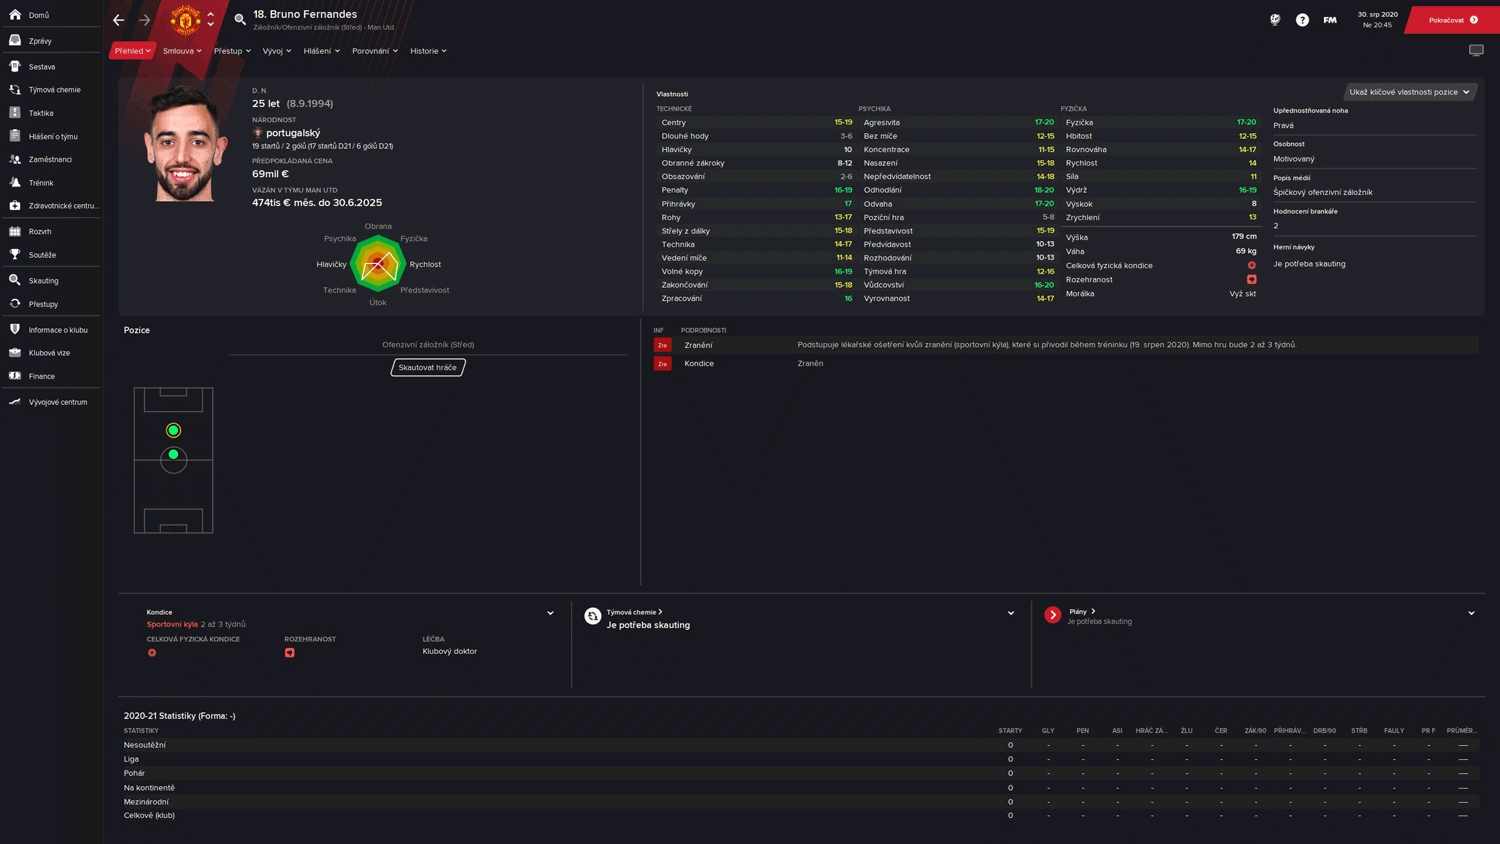The width and height of the screenshot is (1500, 844).
Task: Click the display monitor icon top right
Action: click(1476, 50)
